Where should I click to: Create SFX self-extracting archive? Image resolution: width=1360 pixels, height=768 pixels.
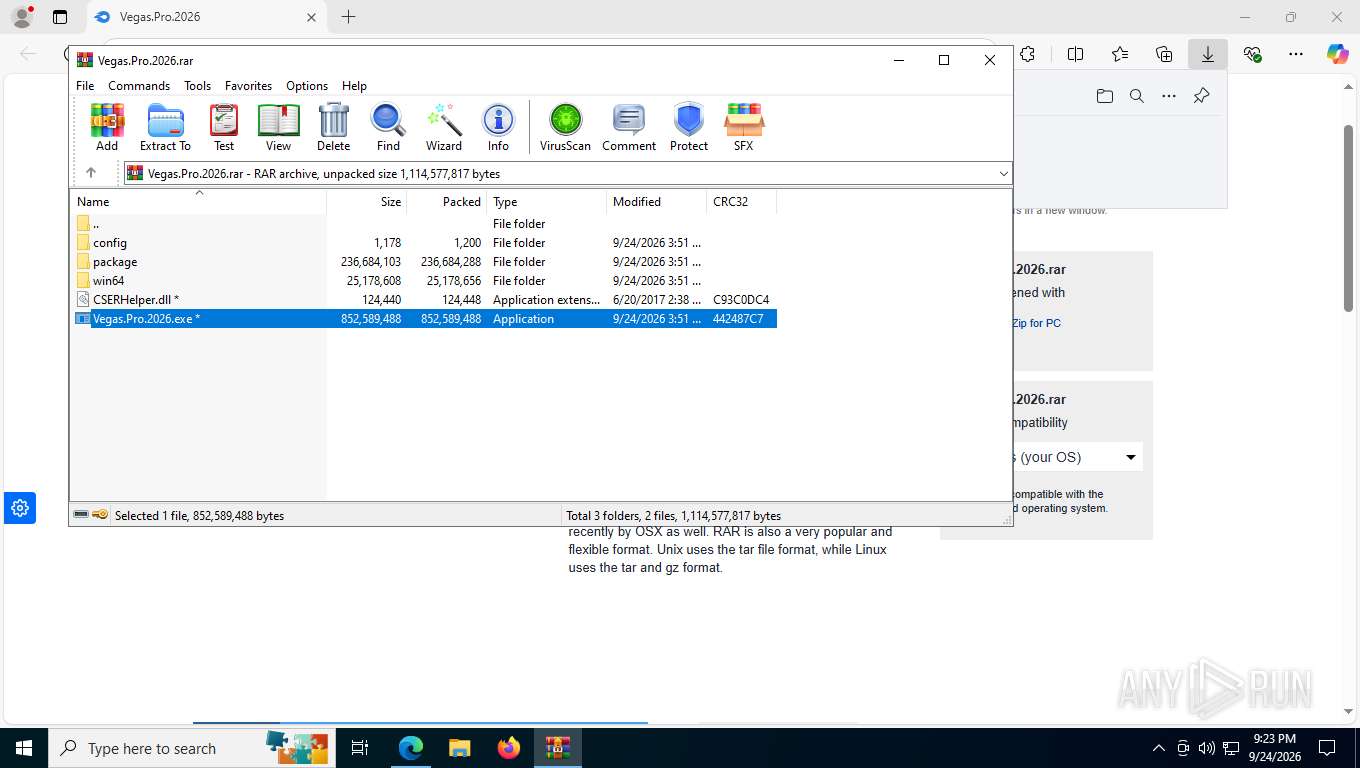pyautogui.click(x=743, y=127)
